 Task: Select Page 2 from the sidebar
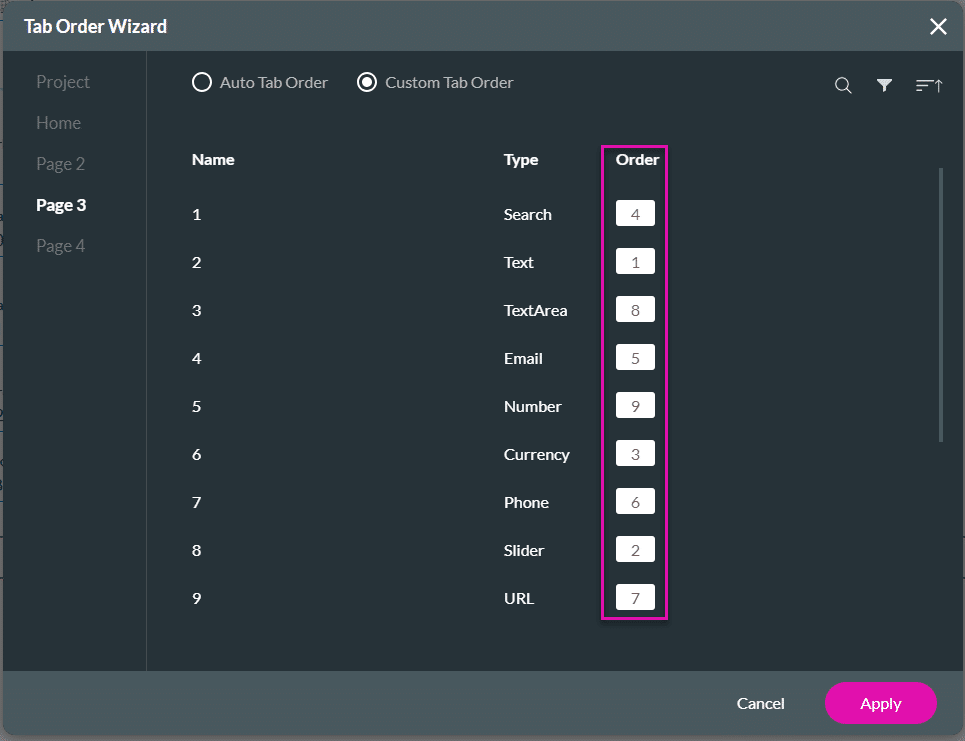pos(61,163)
